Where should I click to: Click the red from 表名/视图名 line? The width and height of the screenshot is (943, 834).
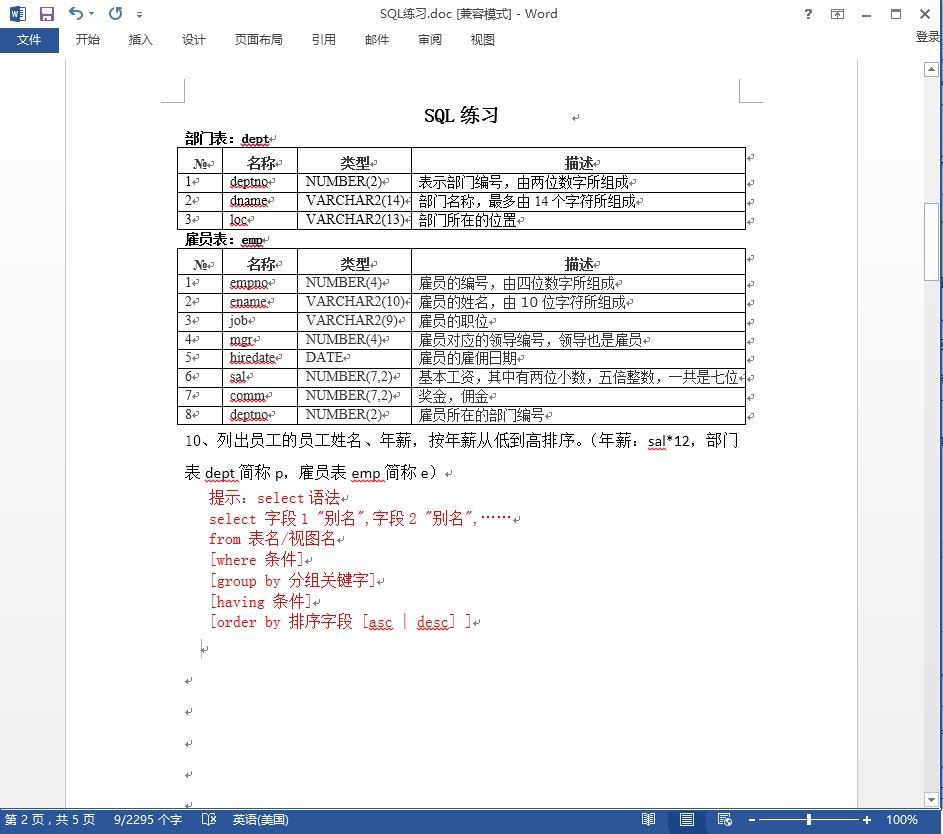tap(272, 539)
